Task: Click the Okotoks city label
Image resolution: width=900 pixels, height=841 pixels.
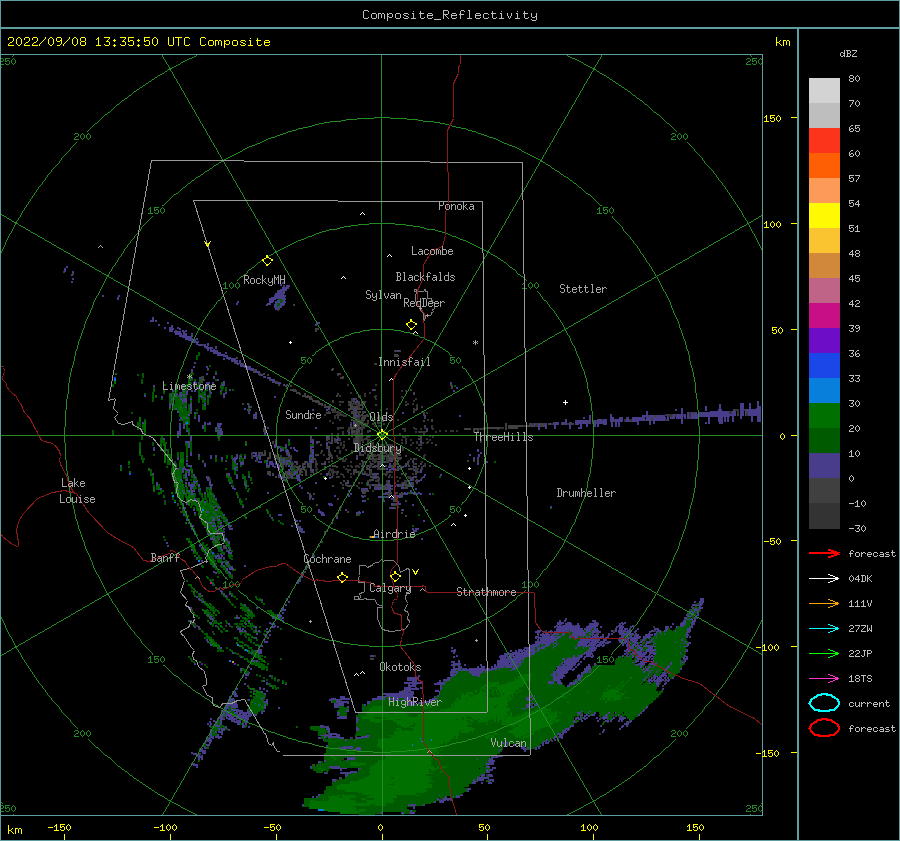Action: coord(400,667)
